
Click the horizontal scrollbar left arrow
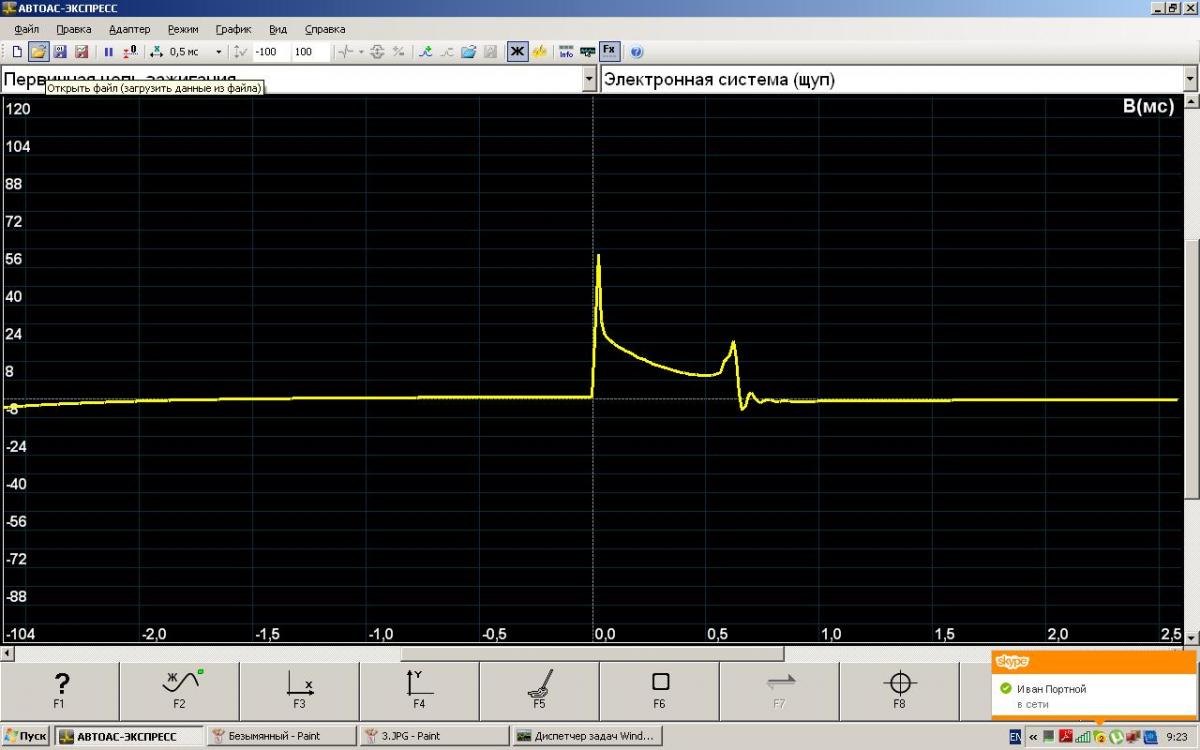coord(8,653)
